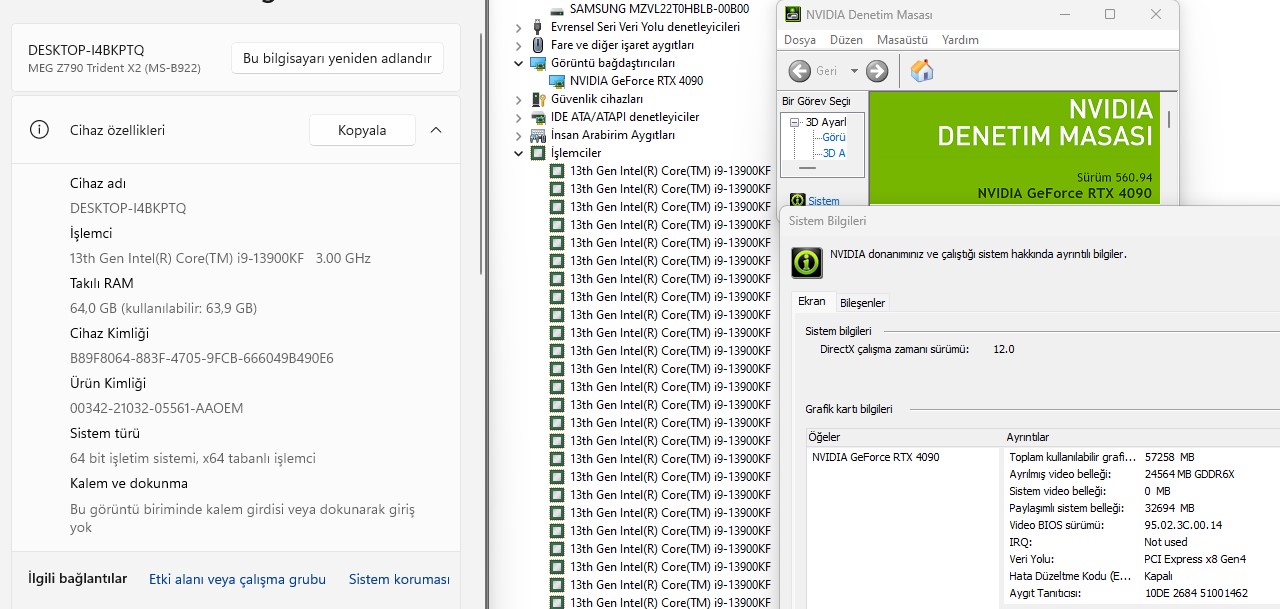Select NVIDIA GeForce RTX 4090 in Öğeler list
The image size is (1280, 609).
pyautogui.click(x=876, y=457)
